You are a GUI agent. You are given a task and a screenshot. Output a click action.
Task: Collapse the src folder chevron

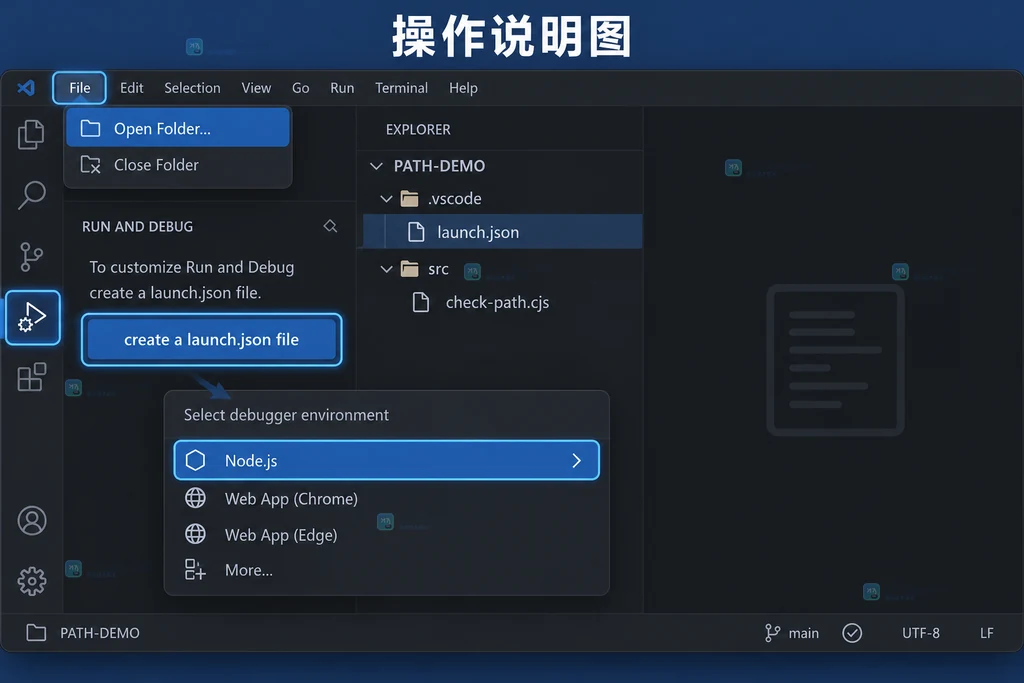point(387,268)
